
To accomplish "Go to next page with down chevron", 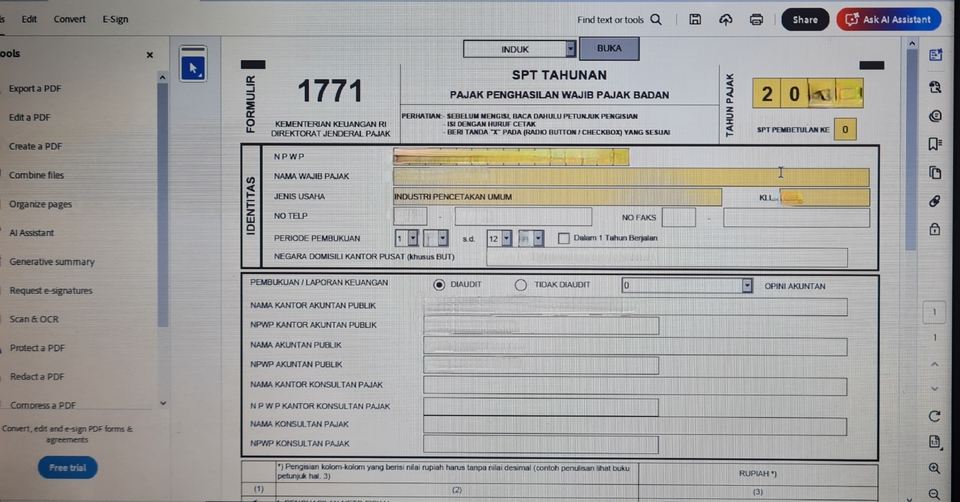I will click(x=934, y=388).
